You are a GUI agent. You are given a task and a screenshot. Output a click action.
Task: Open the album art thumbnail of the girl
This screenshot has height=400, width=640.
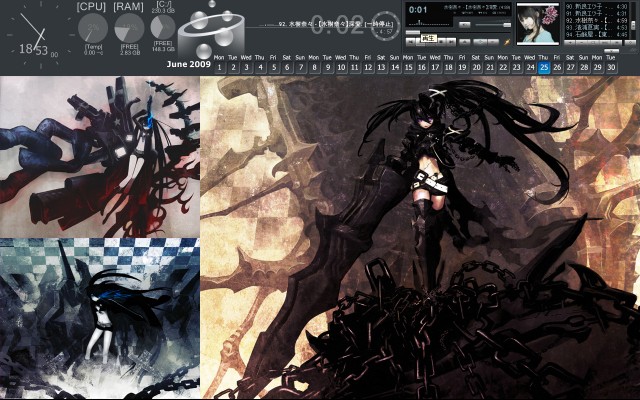coord(538,24)
